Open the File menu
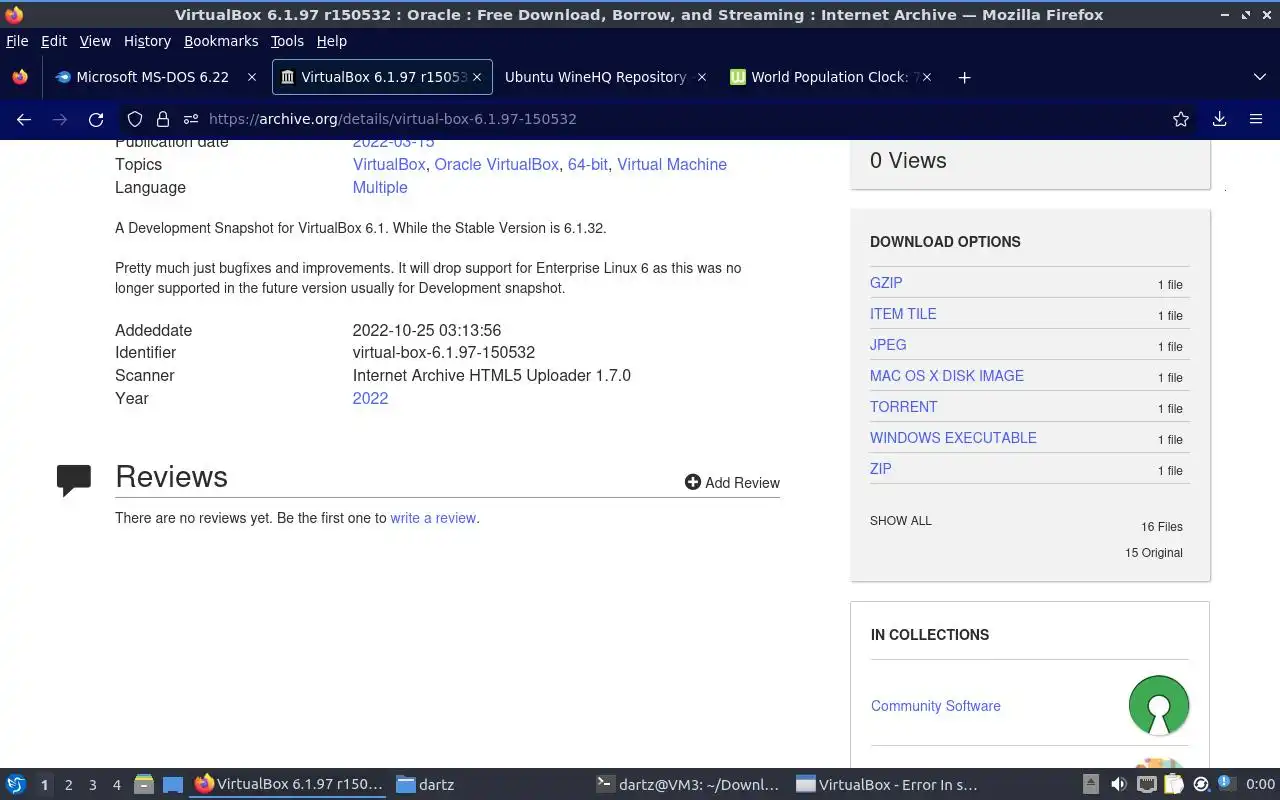This screenshot has height=800, width=1280. pyautogui.click(x=17, y=41)
